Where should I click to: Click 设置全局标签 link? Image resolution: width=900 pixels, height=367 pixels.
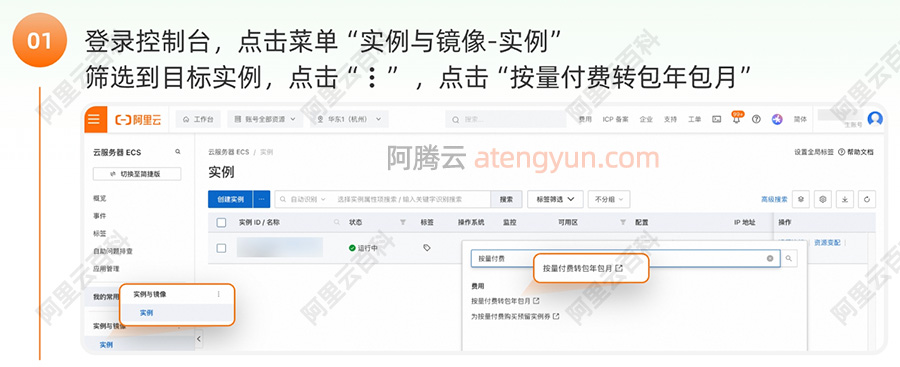[x=814, y=152]
